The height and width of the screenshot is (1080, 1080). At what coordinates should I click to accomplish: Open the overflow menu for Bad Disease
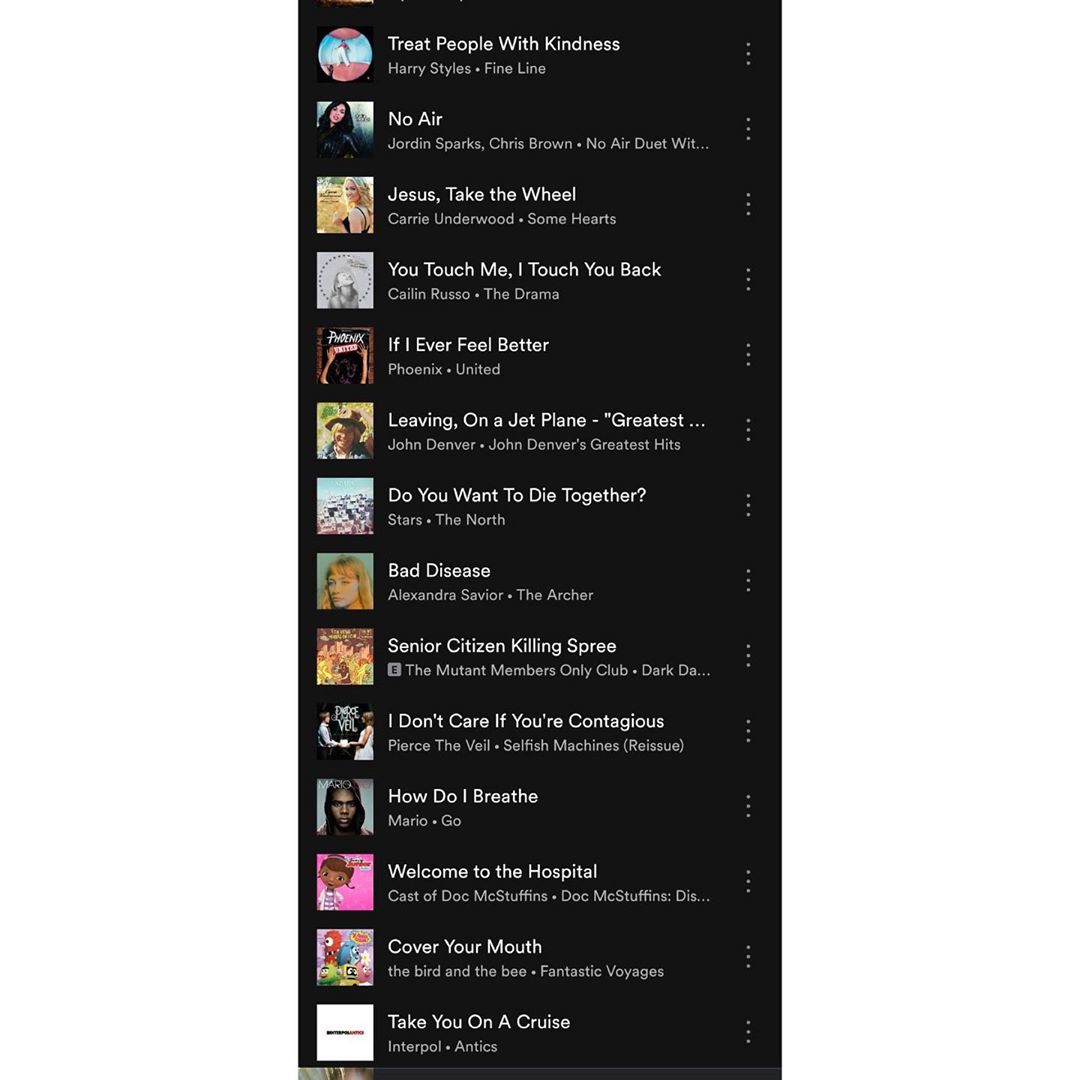pos(748,581)
